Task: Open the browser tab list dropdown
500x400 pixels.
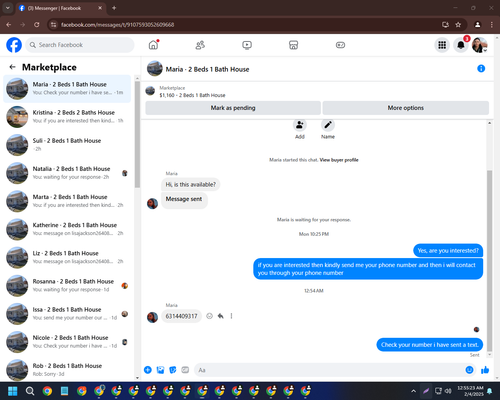Action: click(x=8, y=8)
